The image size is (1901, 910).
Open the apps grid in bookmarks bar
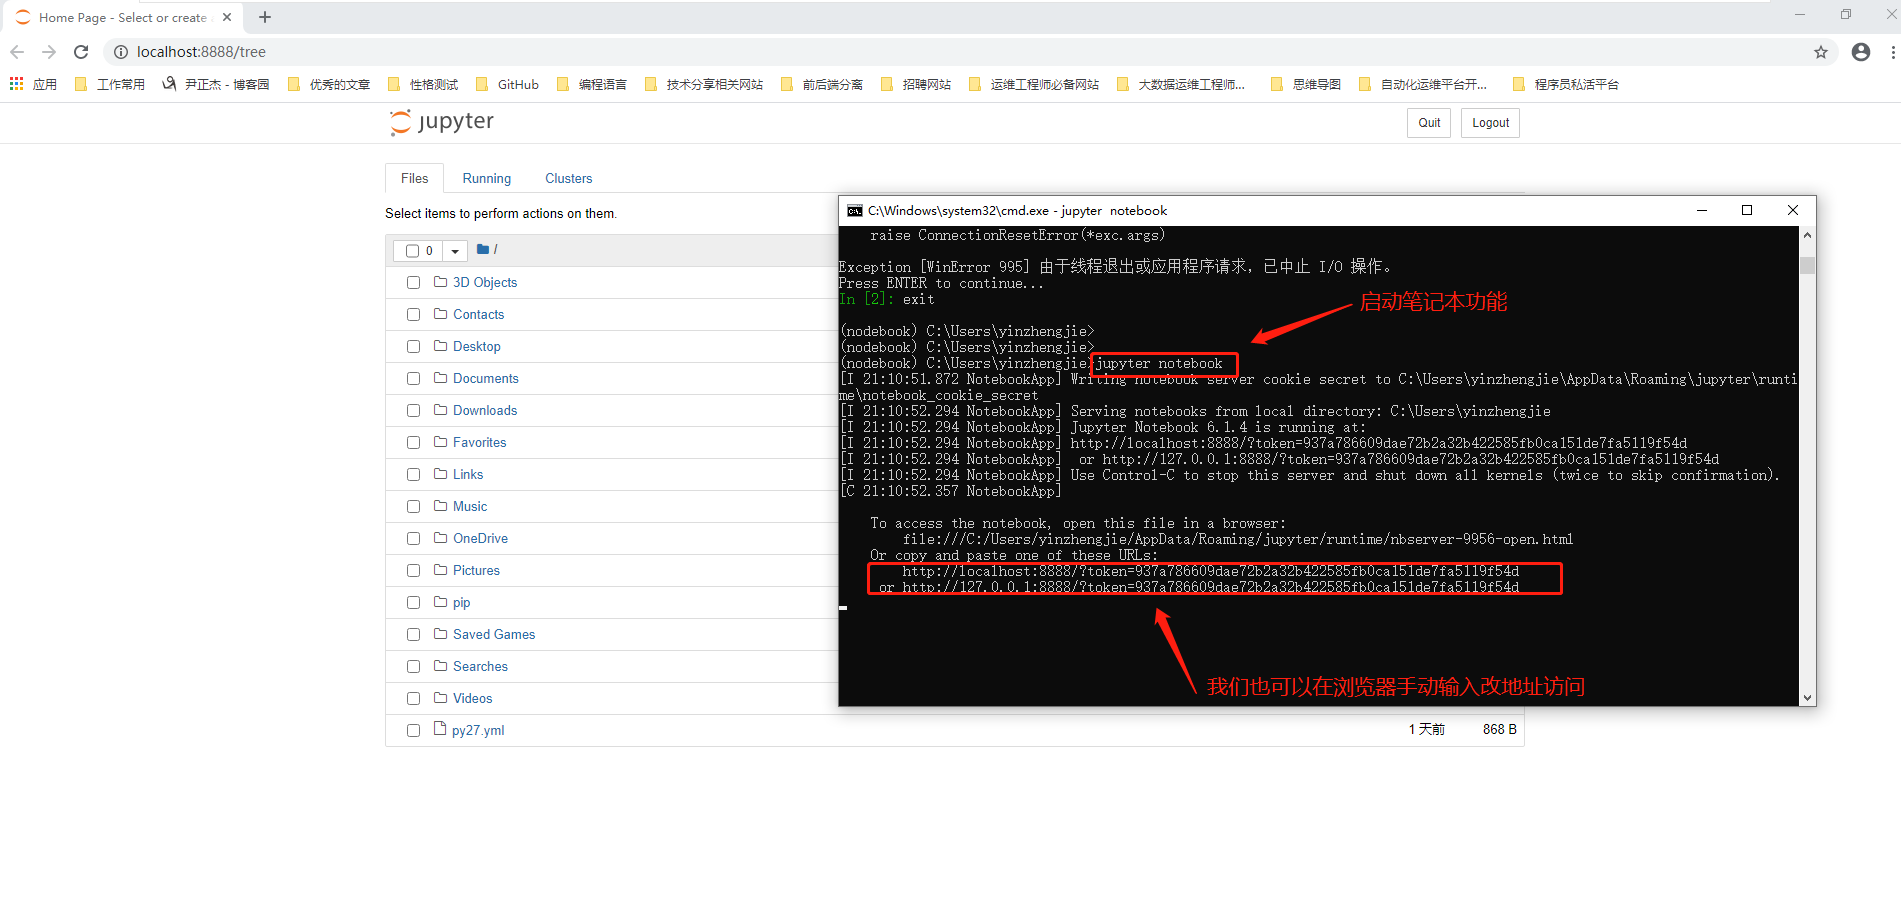17,84
